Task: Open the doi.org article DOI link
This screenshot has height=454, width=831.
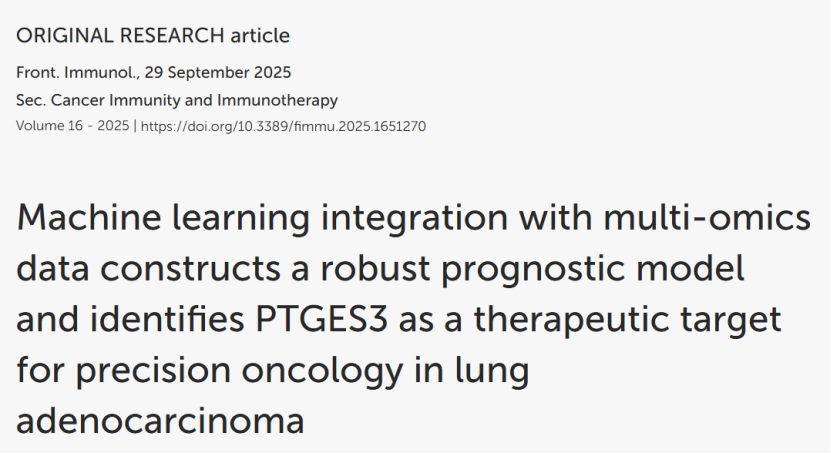Action: click(x=283, y=127)
